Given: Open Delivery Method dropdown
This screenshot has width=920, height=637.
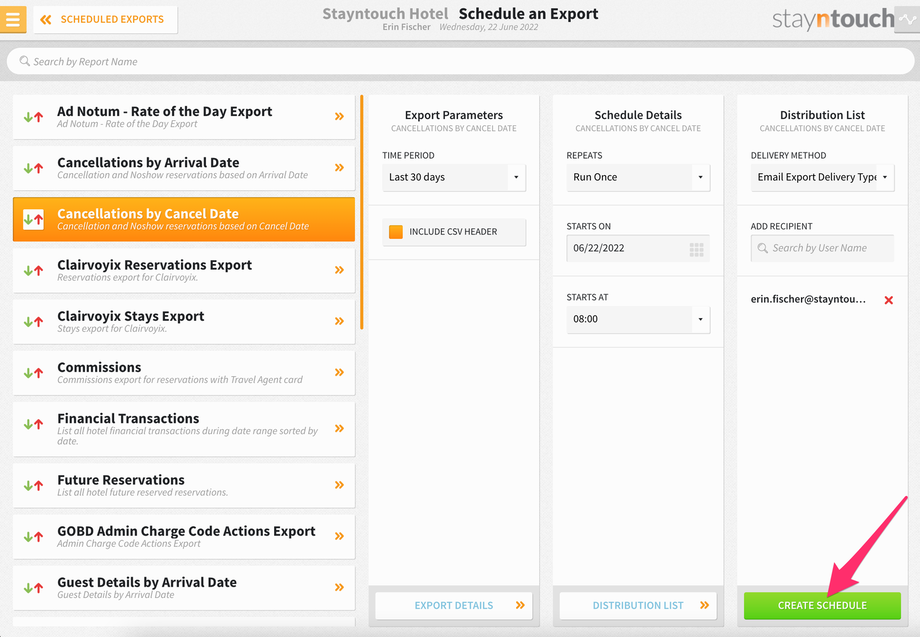Looking at the screenshot, I should point(822,177).
